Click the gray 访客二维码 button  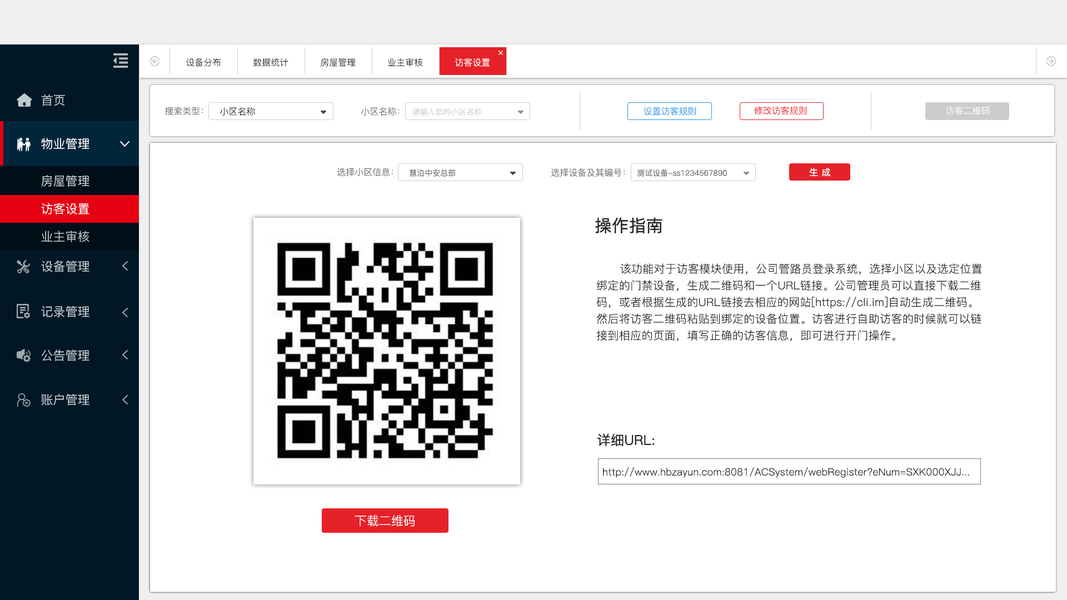click(967, 111)
